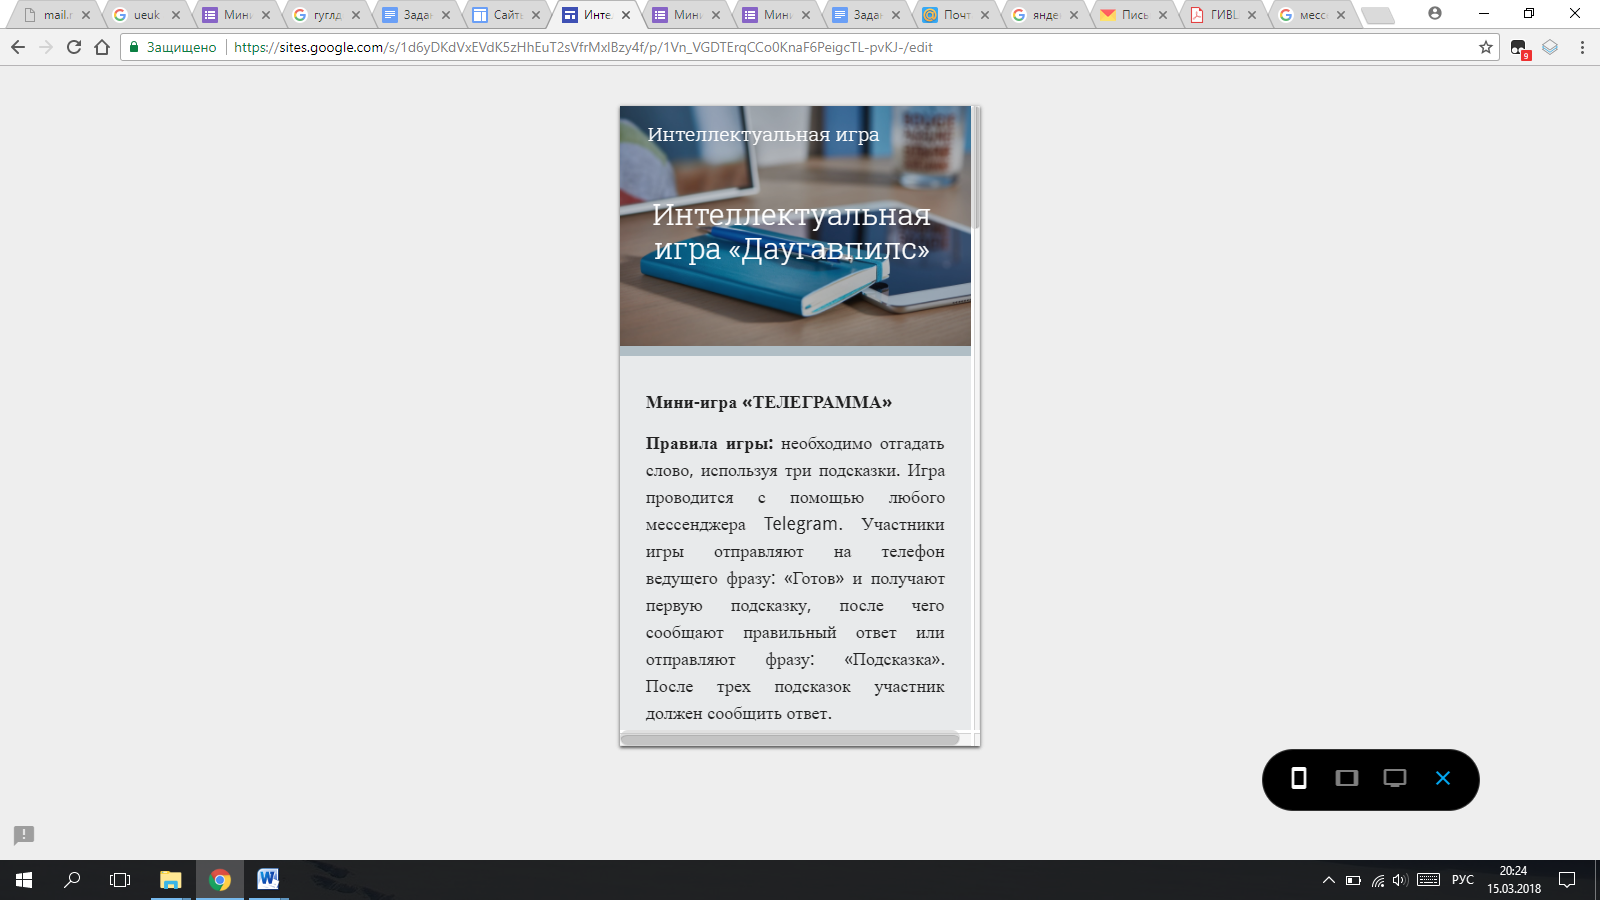Open the Action Center notifications icon
Image resolution: width=1600 pixels, height=900 pixels.
[x=1567, y=880]
